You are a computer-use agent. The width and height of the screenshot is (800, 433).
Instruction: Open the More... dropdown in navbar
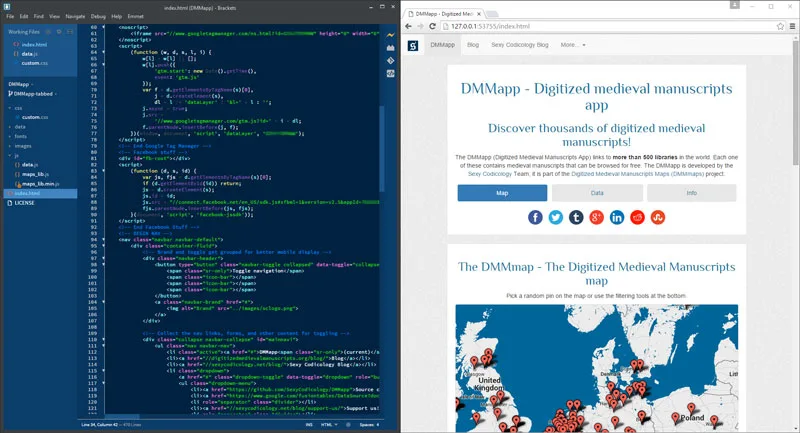[x=573, y=45]
